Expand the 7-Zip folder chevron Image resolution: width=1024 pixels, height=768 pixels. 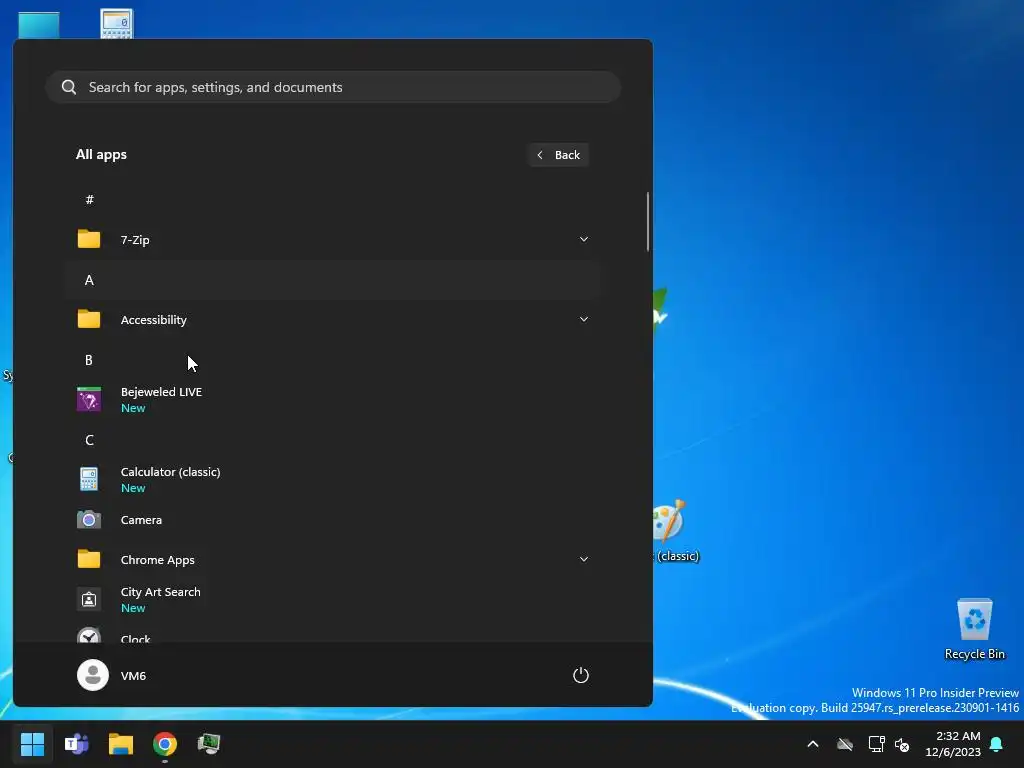click(584, 239)
